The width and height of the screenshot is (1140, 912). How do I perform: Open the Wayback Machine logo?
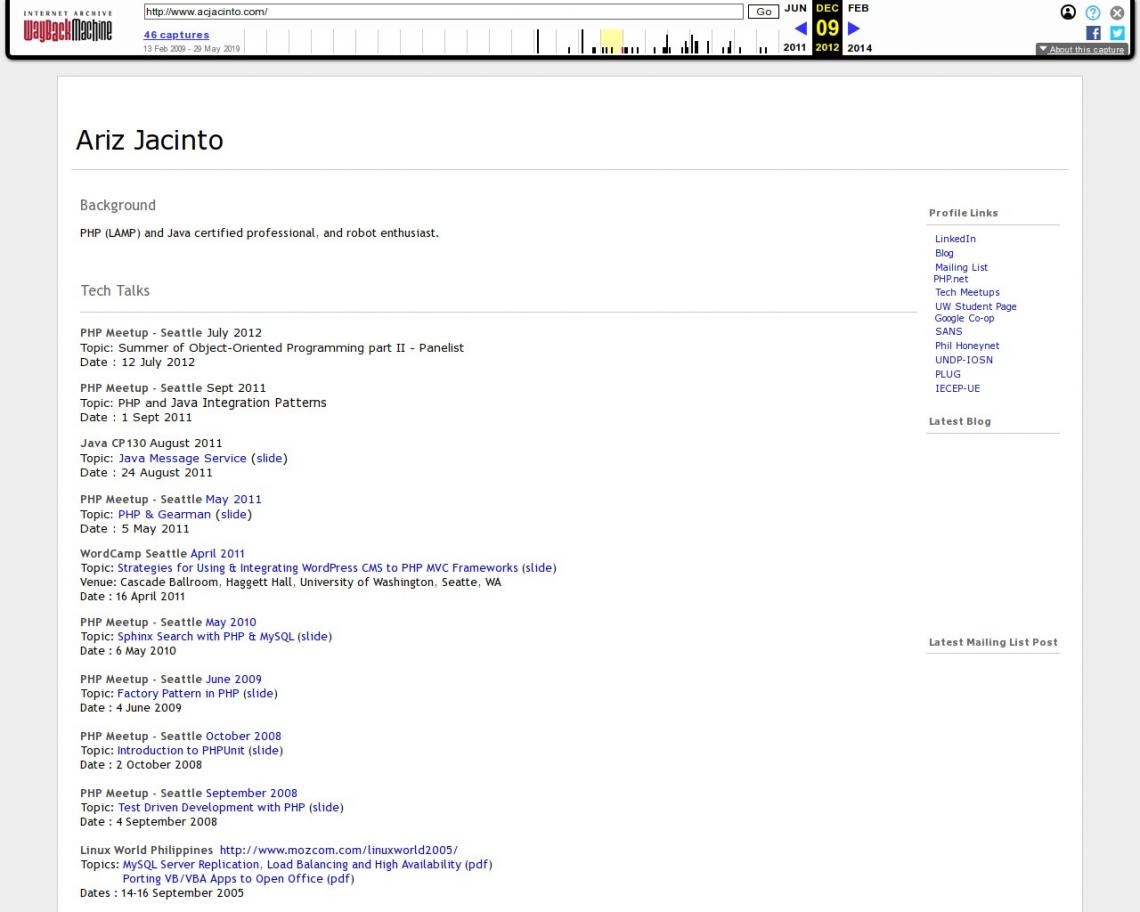(x=68, y=26)
